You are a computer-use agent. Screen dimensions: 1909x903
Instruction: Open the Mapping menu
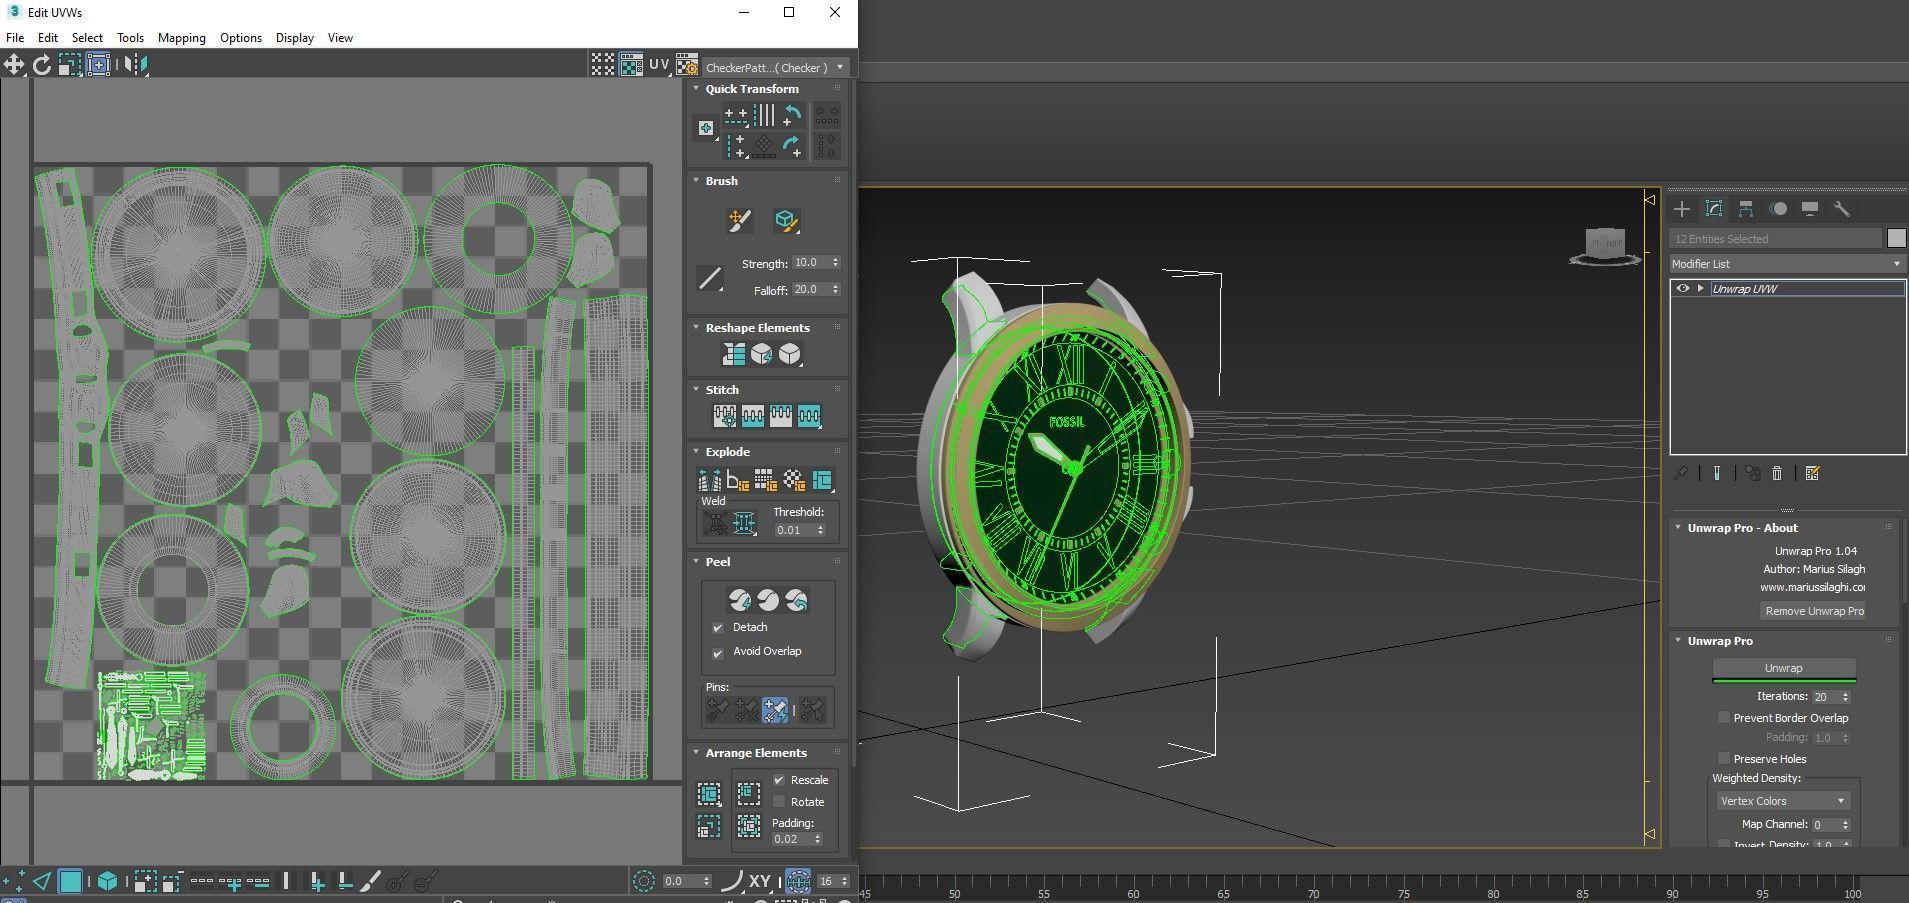pos(181,38)
